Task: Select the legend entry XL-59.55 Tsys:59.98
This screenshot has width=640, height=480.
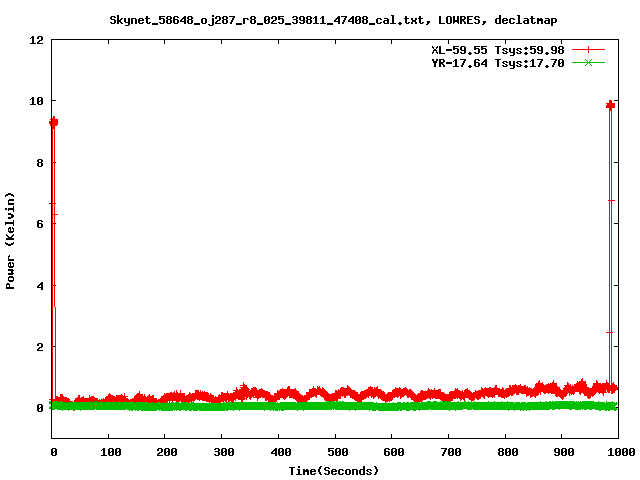Action: click(x=498, y=50)
